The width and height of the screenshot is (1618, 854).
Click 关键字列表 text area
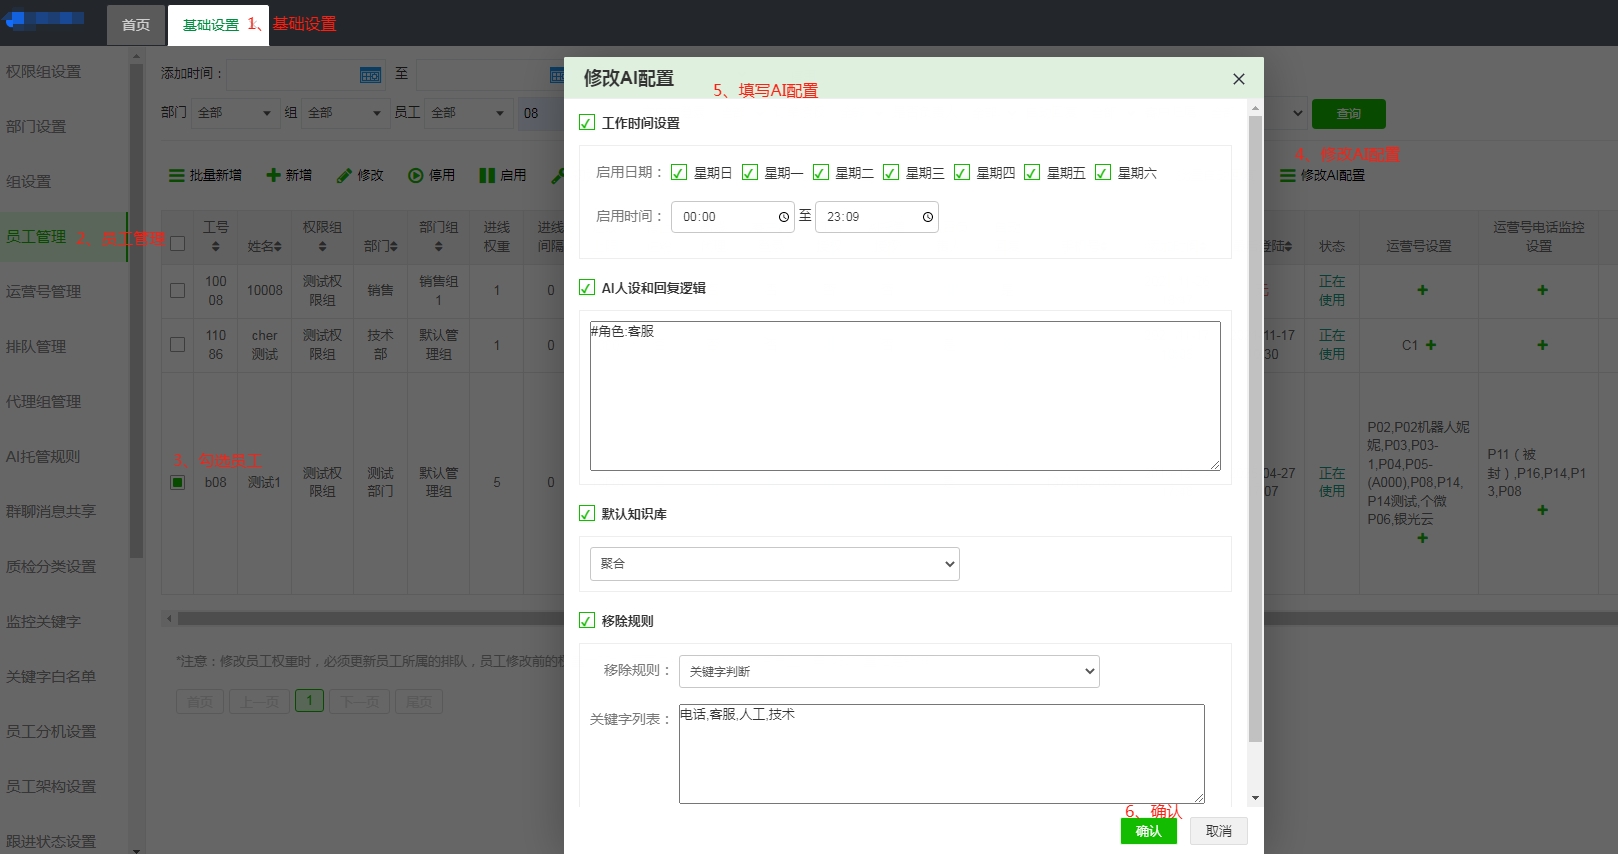tap(941, 754)
